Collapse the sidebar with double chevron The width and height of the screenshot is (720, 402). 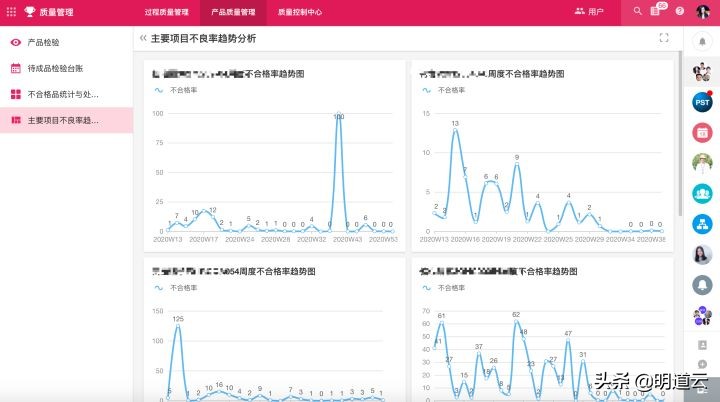[x=143, y=38]
